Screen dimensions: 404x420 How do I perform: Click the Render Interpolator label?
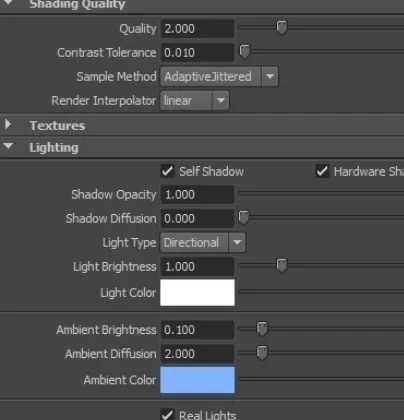click(104, 101)
